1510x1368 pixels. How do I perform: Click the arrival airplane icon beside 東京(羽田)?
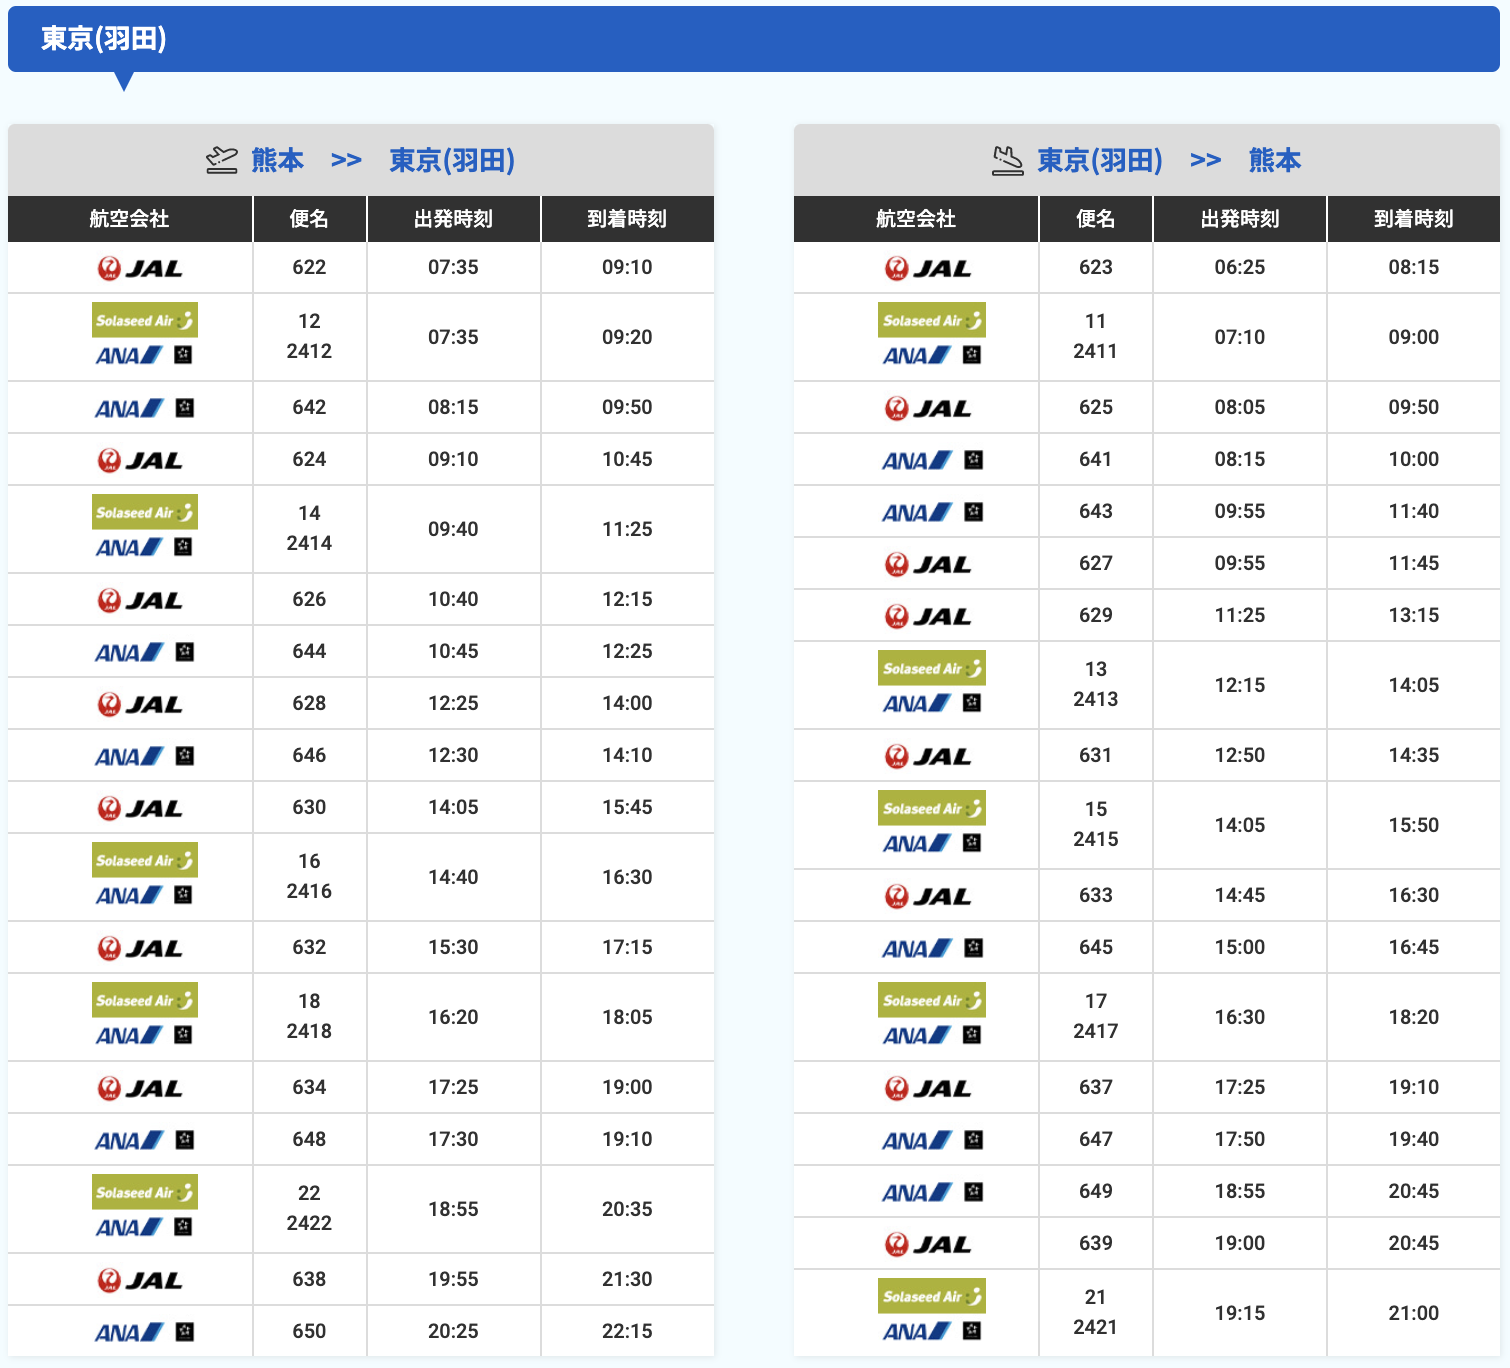1007,160
